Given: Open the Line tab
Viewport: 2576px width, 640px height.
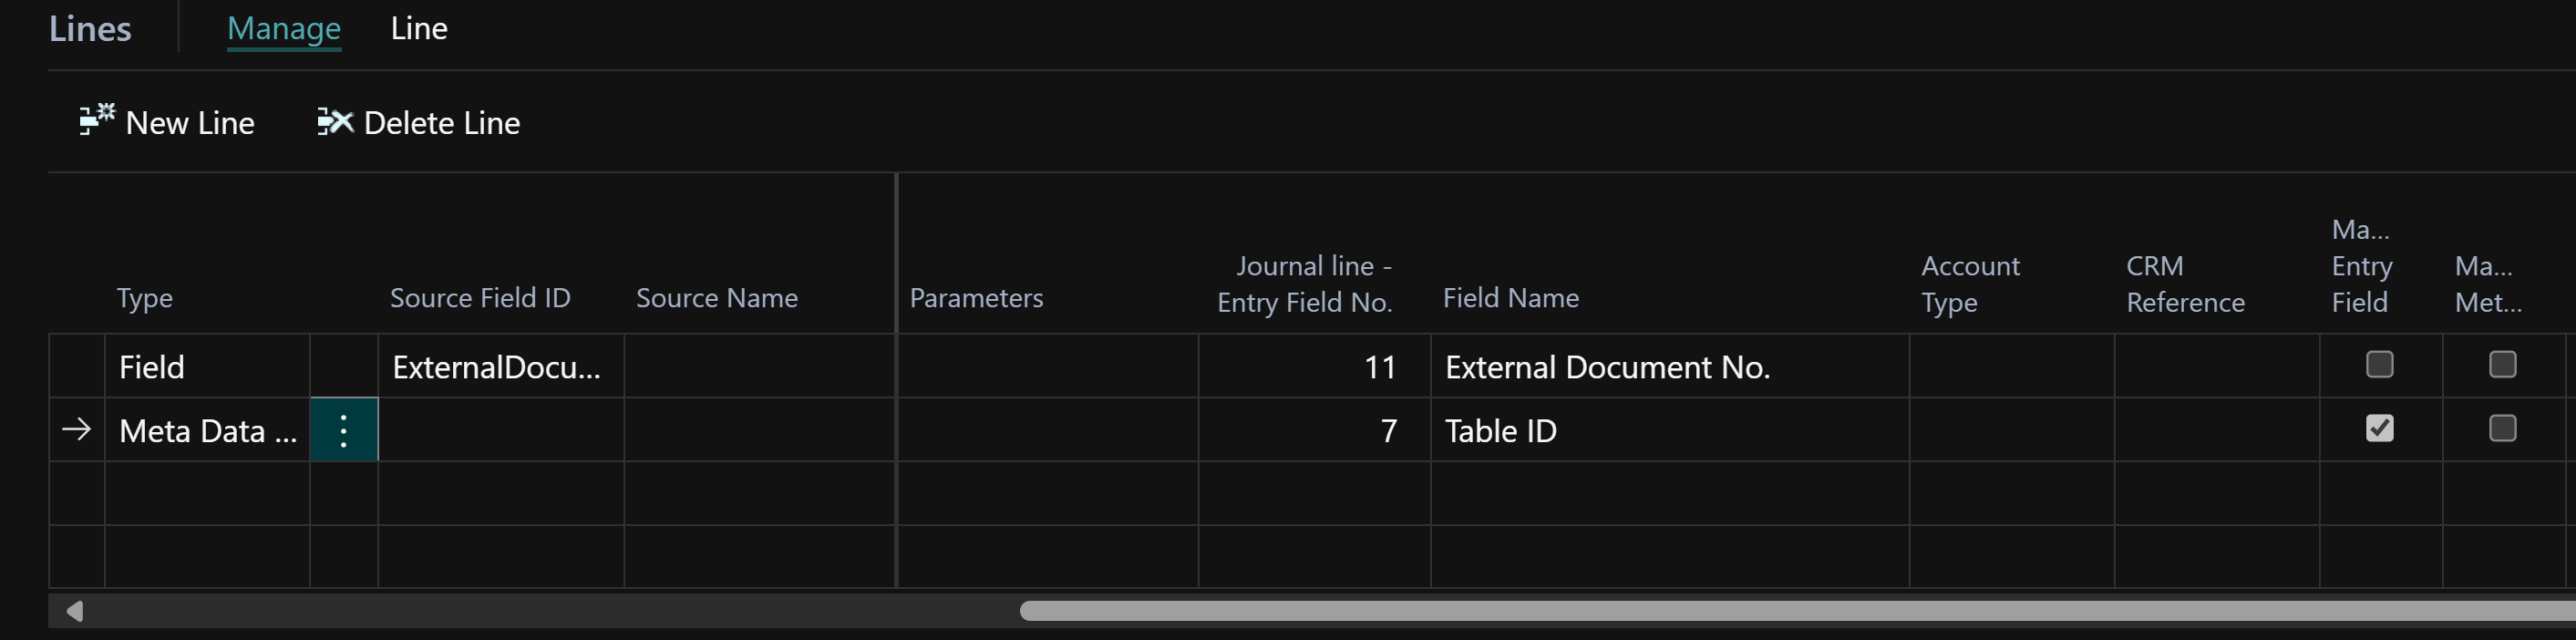Looking at the screenshot, I should [418, 28].
